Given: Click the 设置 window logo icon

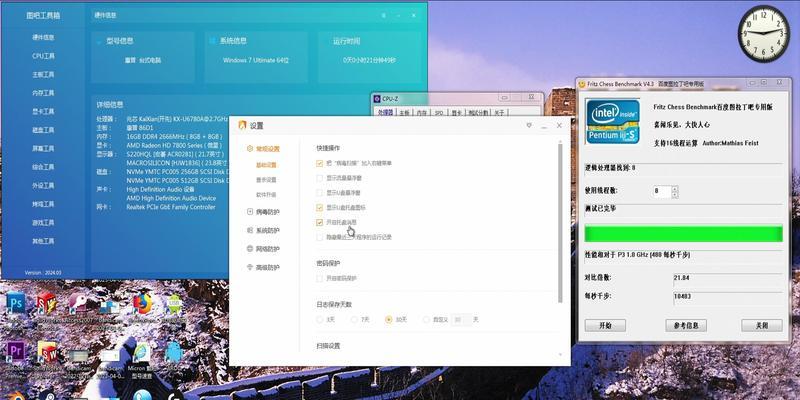Looking at the screenshot, I should coord(242,125).
